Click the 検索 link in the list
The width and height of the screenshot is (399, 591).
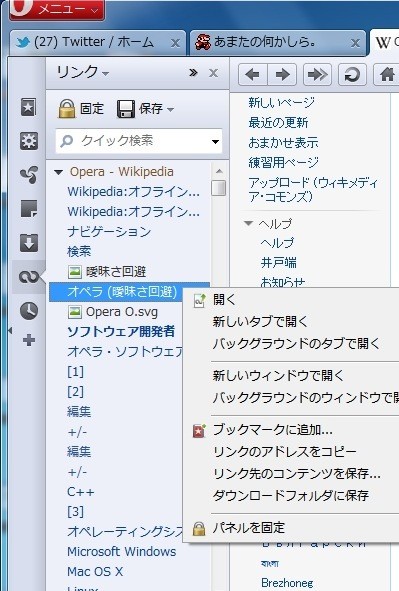point(79,251)
